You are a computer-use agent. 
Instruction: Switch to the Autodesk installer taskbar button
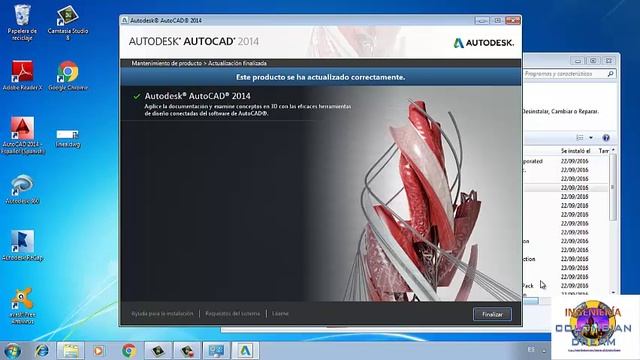coord(245,351)
